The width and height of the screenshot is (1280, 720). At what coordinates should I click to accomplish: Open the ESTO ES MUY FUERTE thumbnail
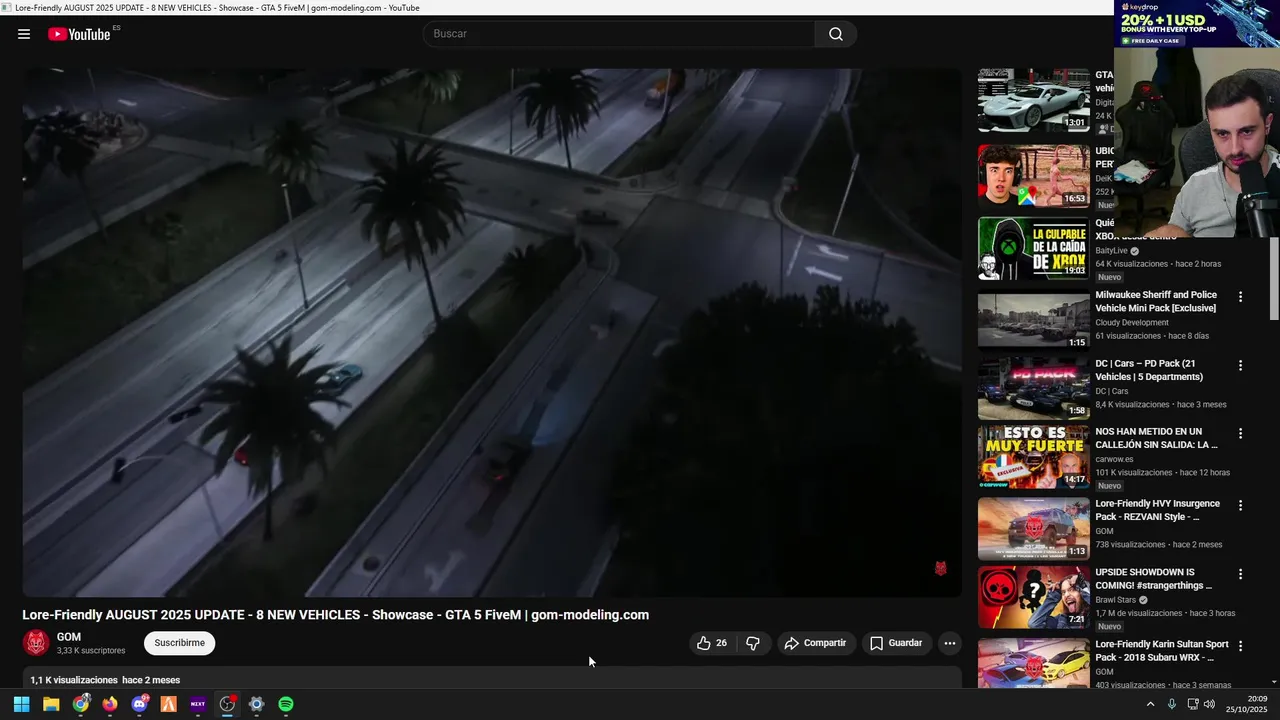[1034, 457]
